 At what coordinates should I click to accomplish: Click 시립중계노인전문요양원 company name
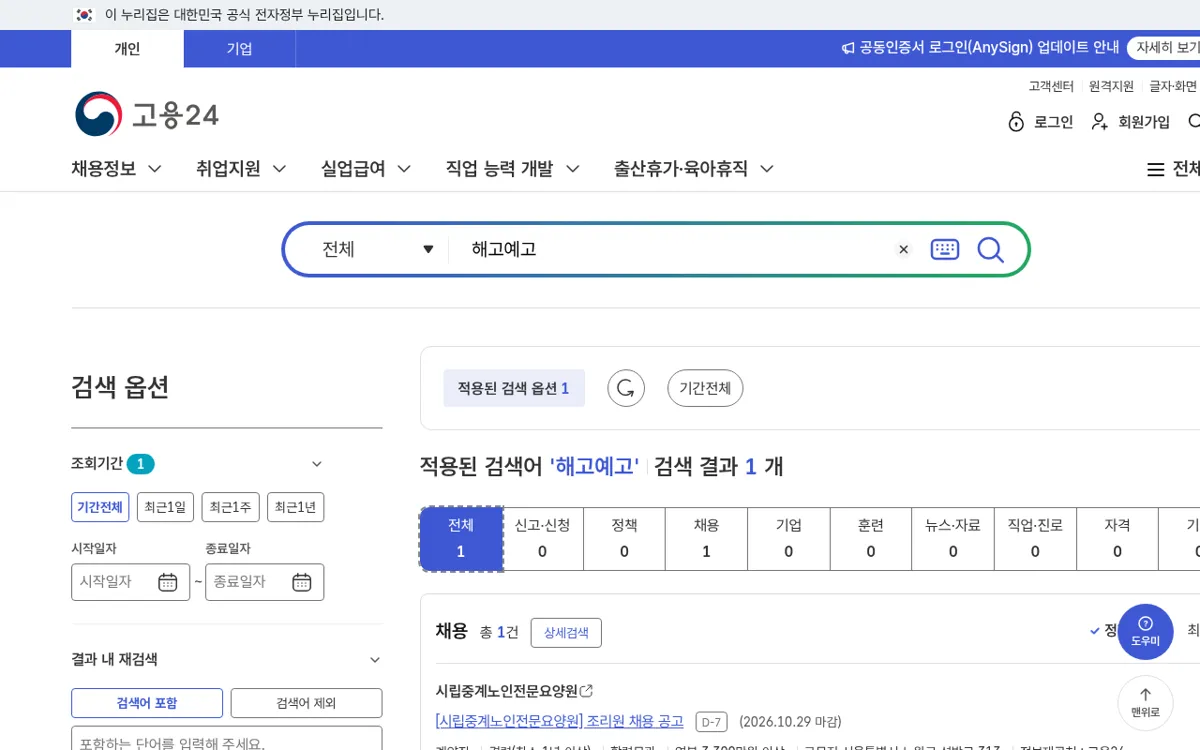coord(507,691)
